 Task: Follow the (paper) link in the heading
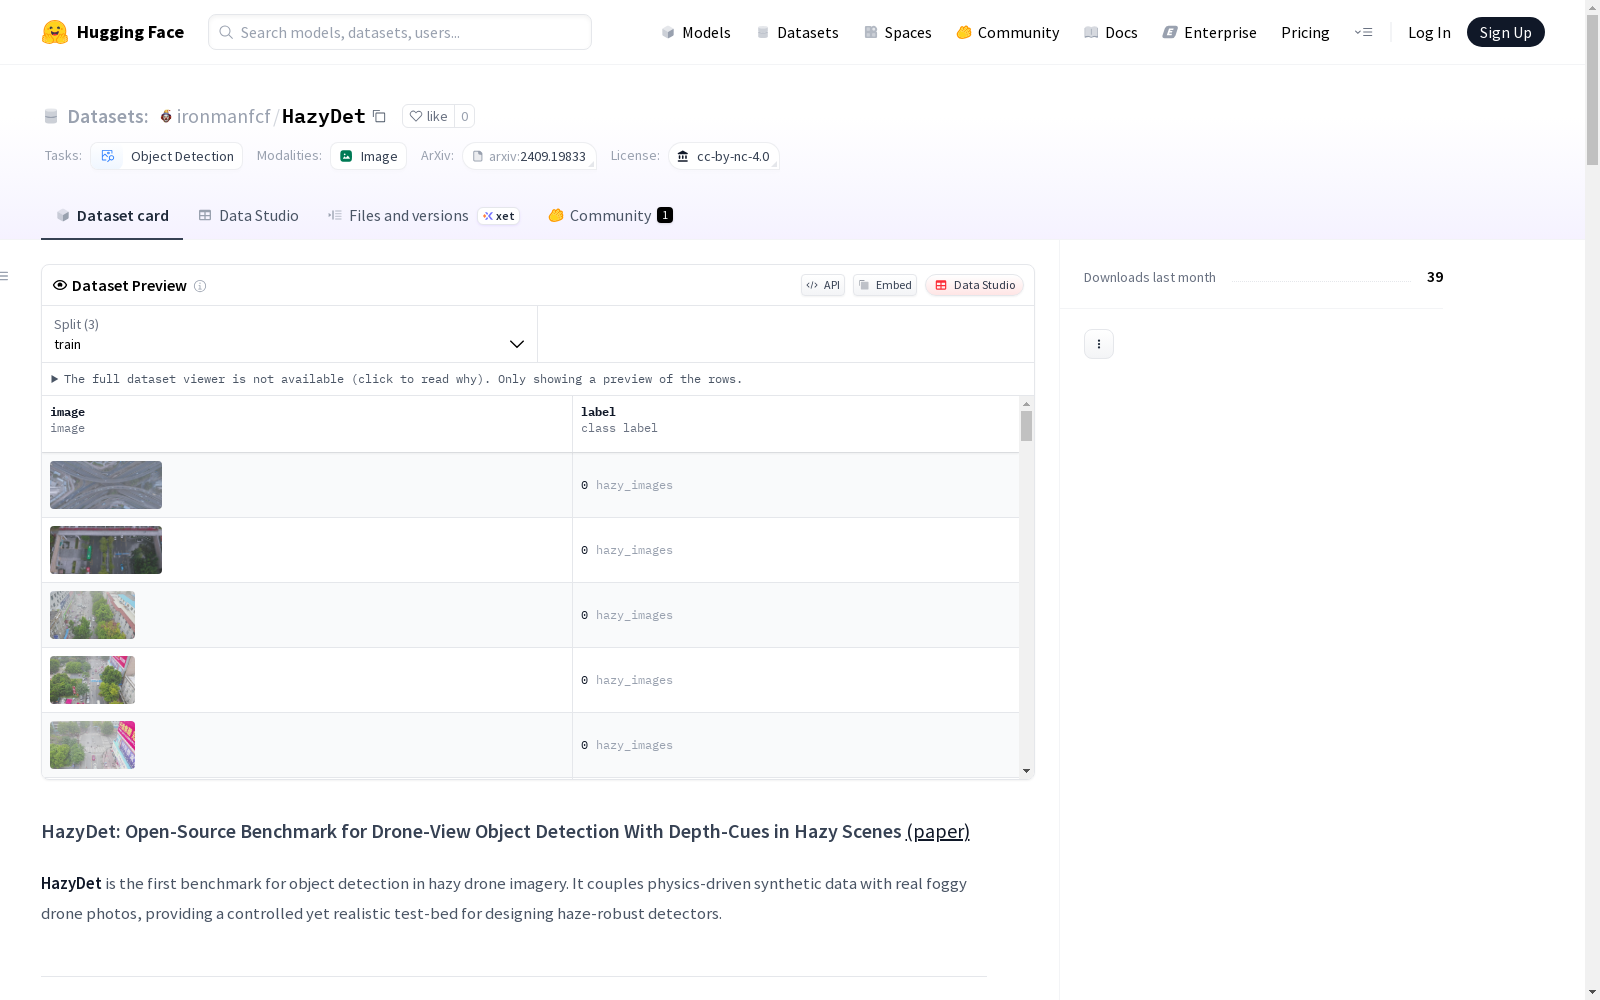click(938, 831)
